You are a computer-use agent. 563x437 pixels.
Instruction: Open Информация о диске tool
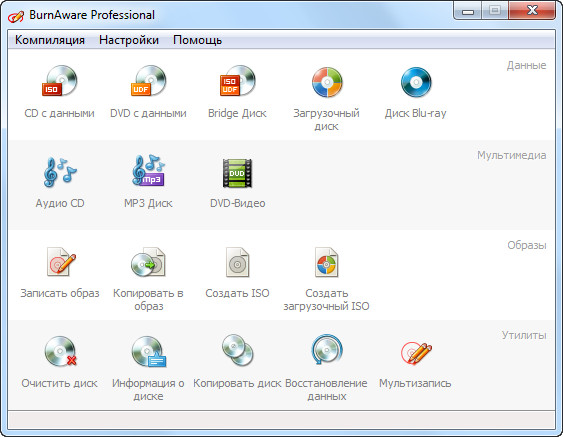[148, 351]
